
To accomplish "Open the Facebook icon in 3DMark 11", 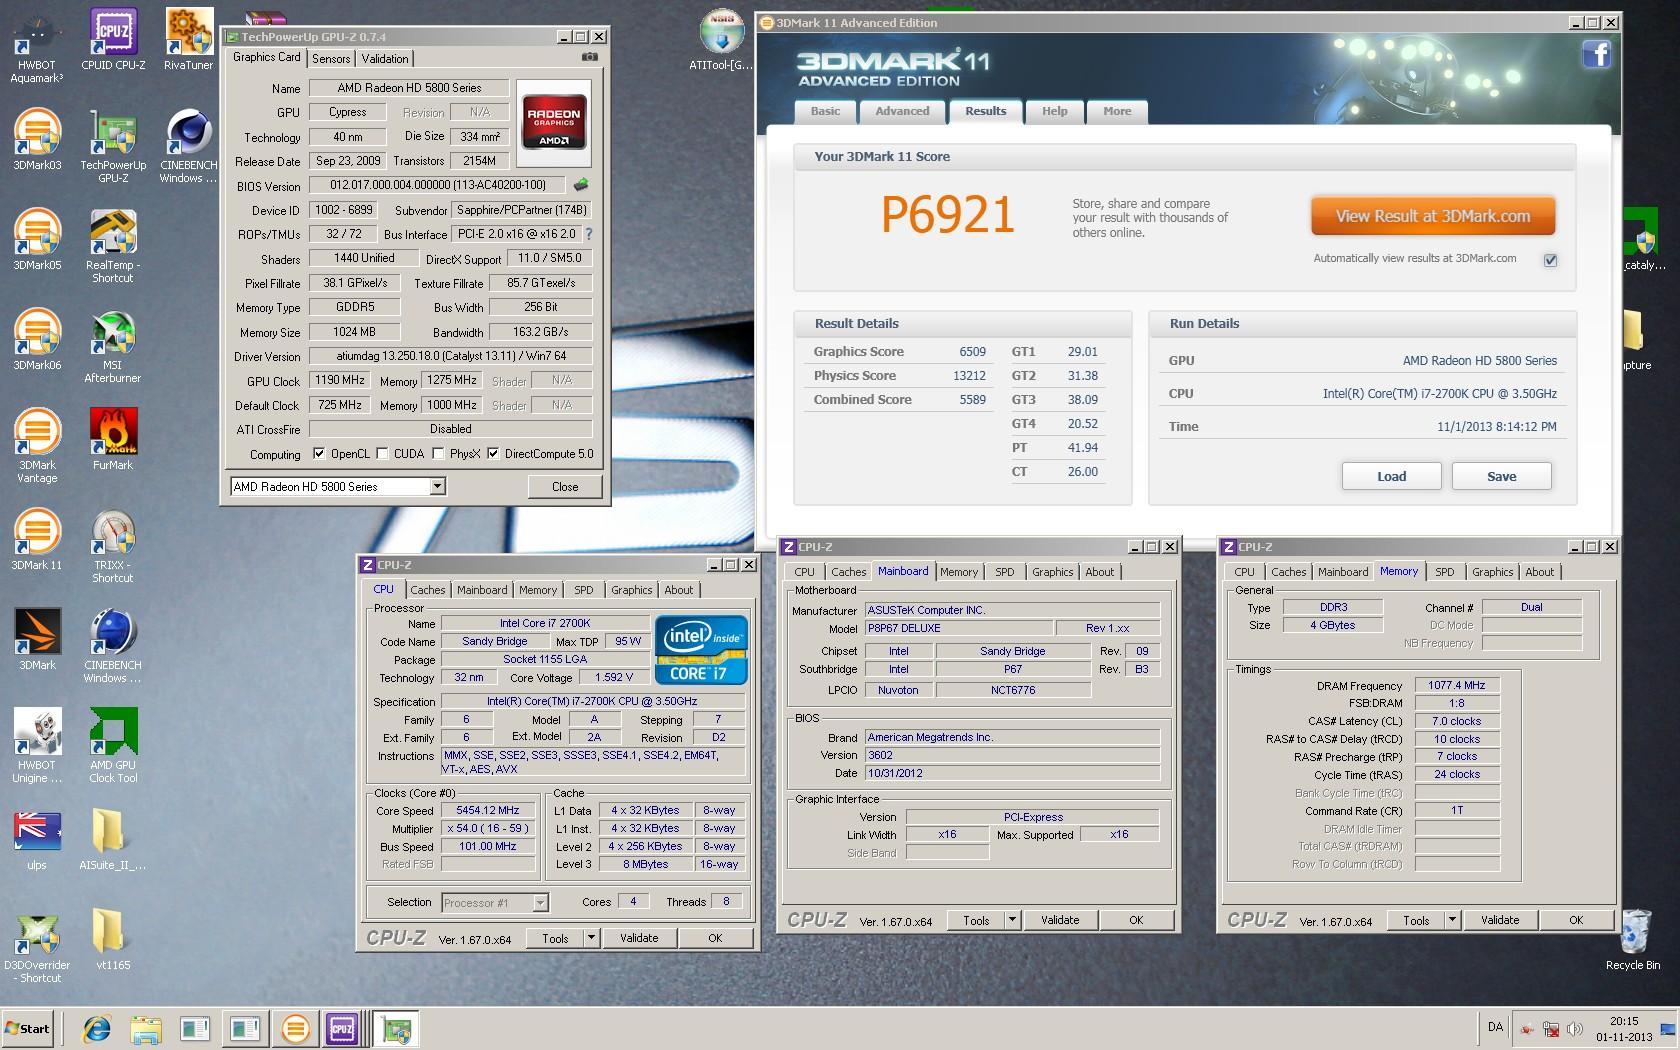I will (1596, 54).
